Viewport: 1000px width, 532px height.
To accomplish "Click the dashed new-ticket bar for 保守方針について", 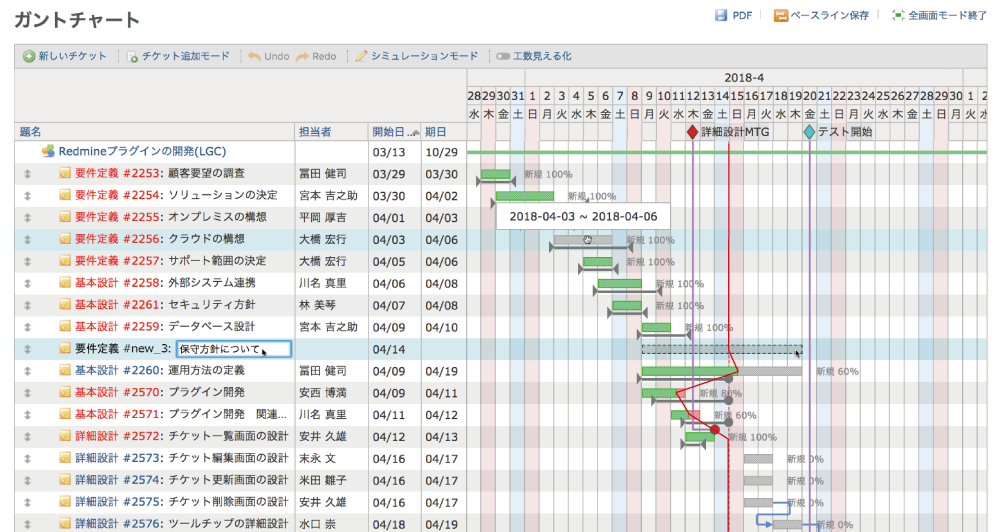I will click(x=722, y=349).
